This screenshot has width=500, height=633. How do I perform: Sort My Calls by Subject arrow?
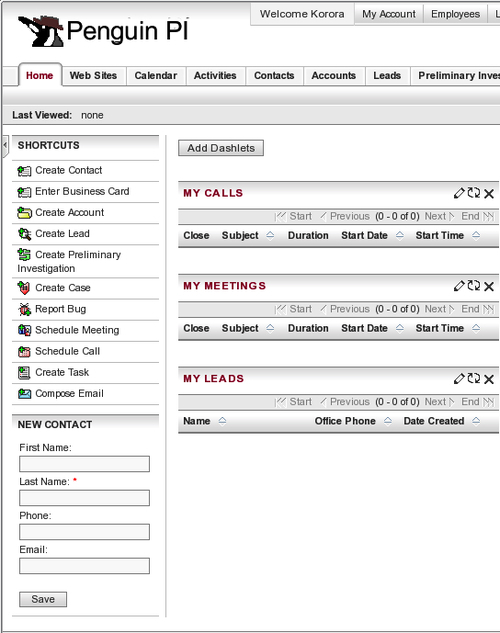[270, 236]
